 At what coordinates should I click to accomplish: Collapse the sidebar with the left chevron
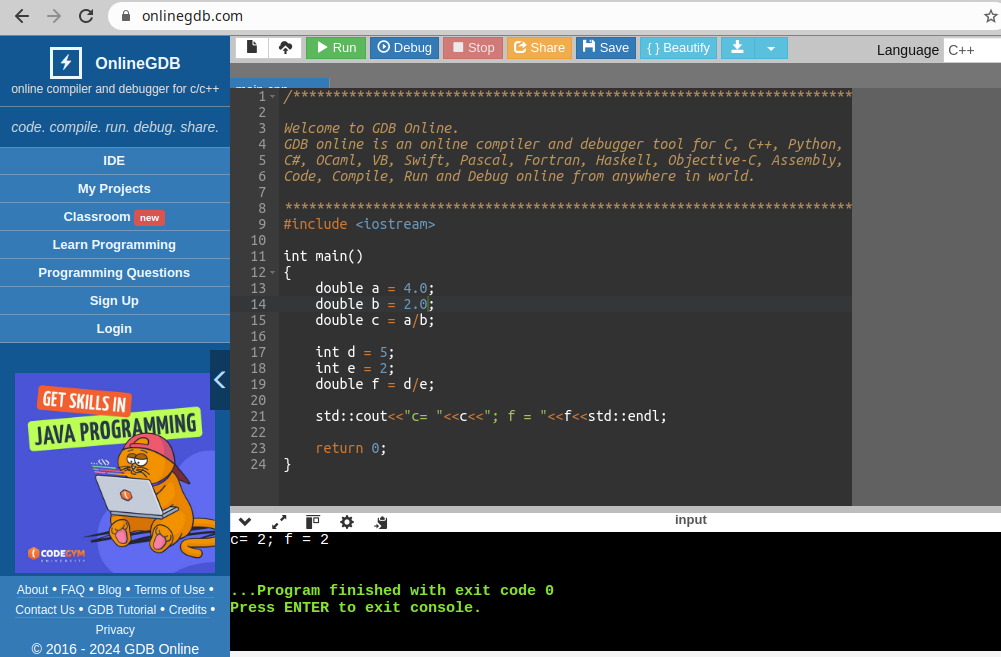pyautogui.click(x=220, y=380)
